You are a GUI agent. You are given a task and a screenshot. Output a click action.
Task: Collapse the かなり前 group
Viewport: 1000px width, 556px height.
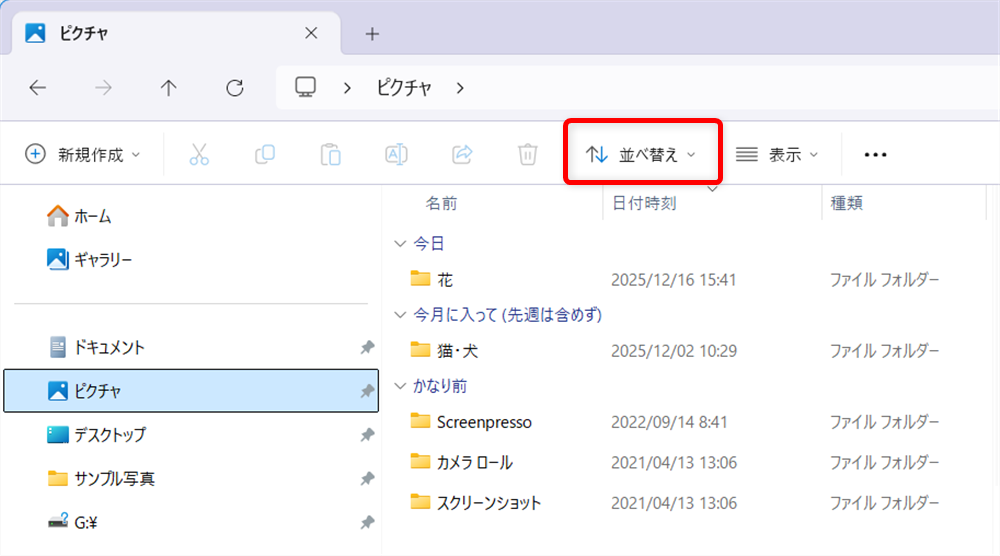[x=401, y=386]
